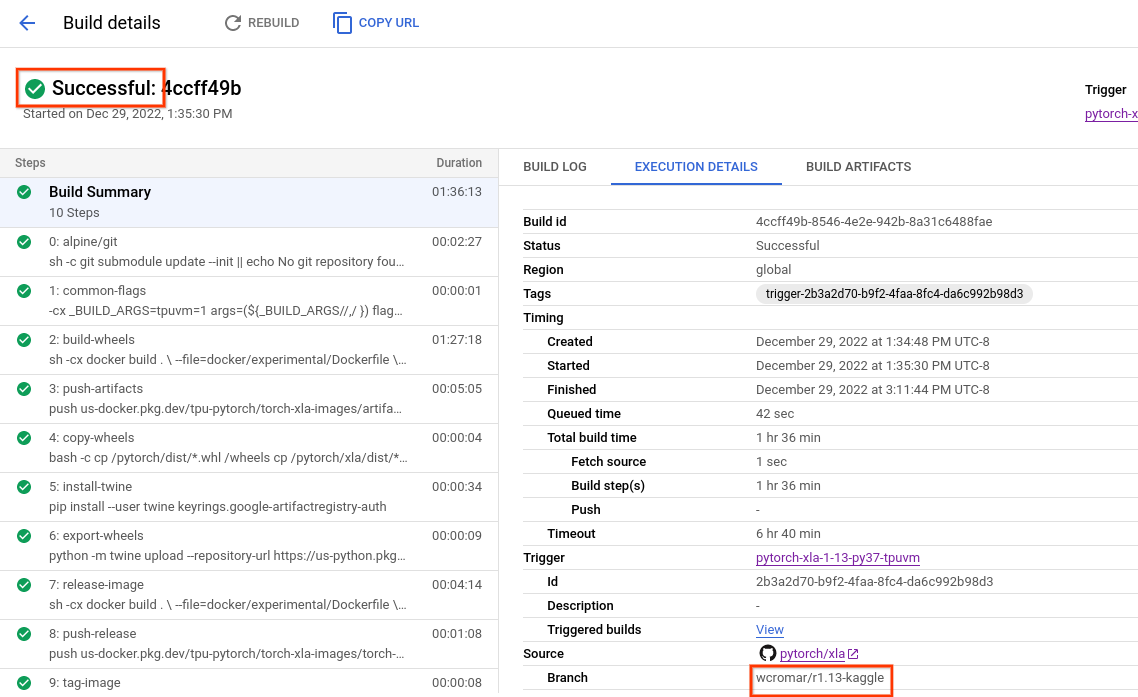Image resolution: width=1138 pixels, height=697 pixels.
Task: Select step 6: export-wheels
Action: pos(249,546)
